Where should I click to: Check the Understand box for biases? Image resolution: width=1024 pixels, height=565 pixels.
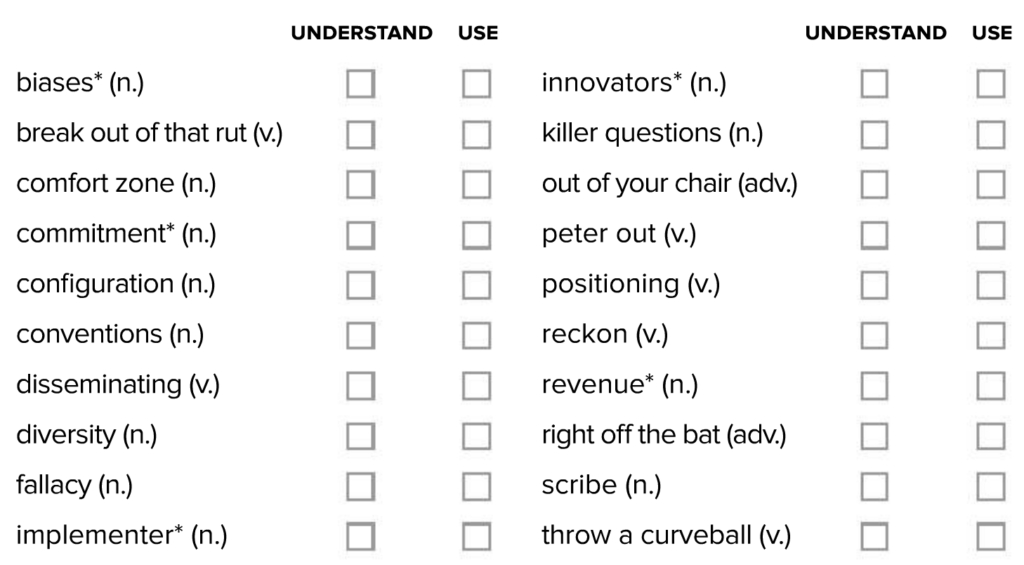(360, 84)
